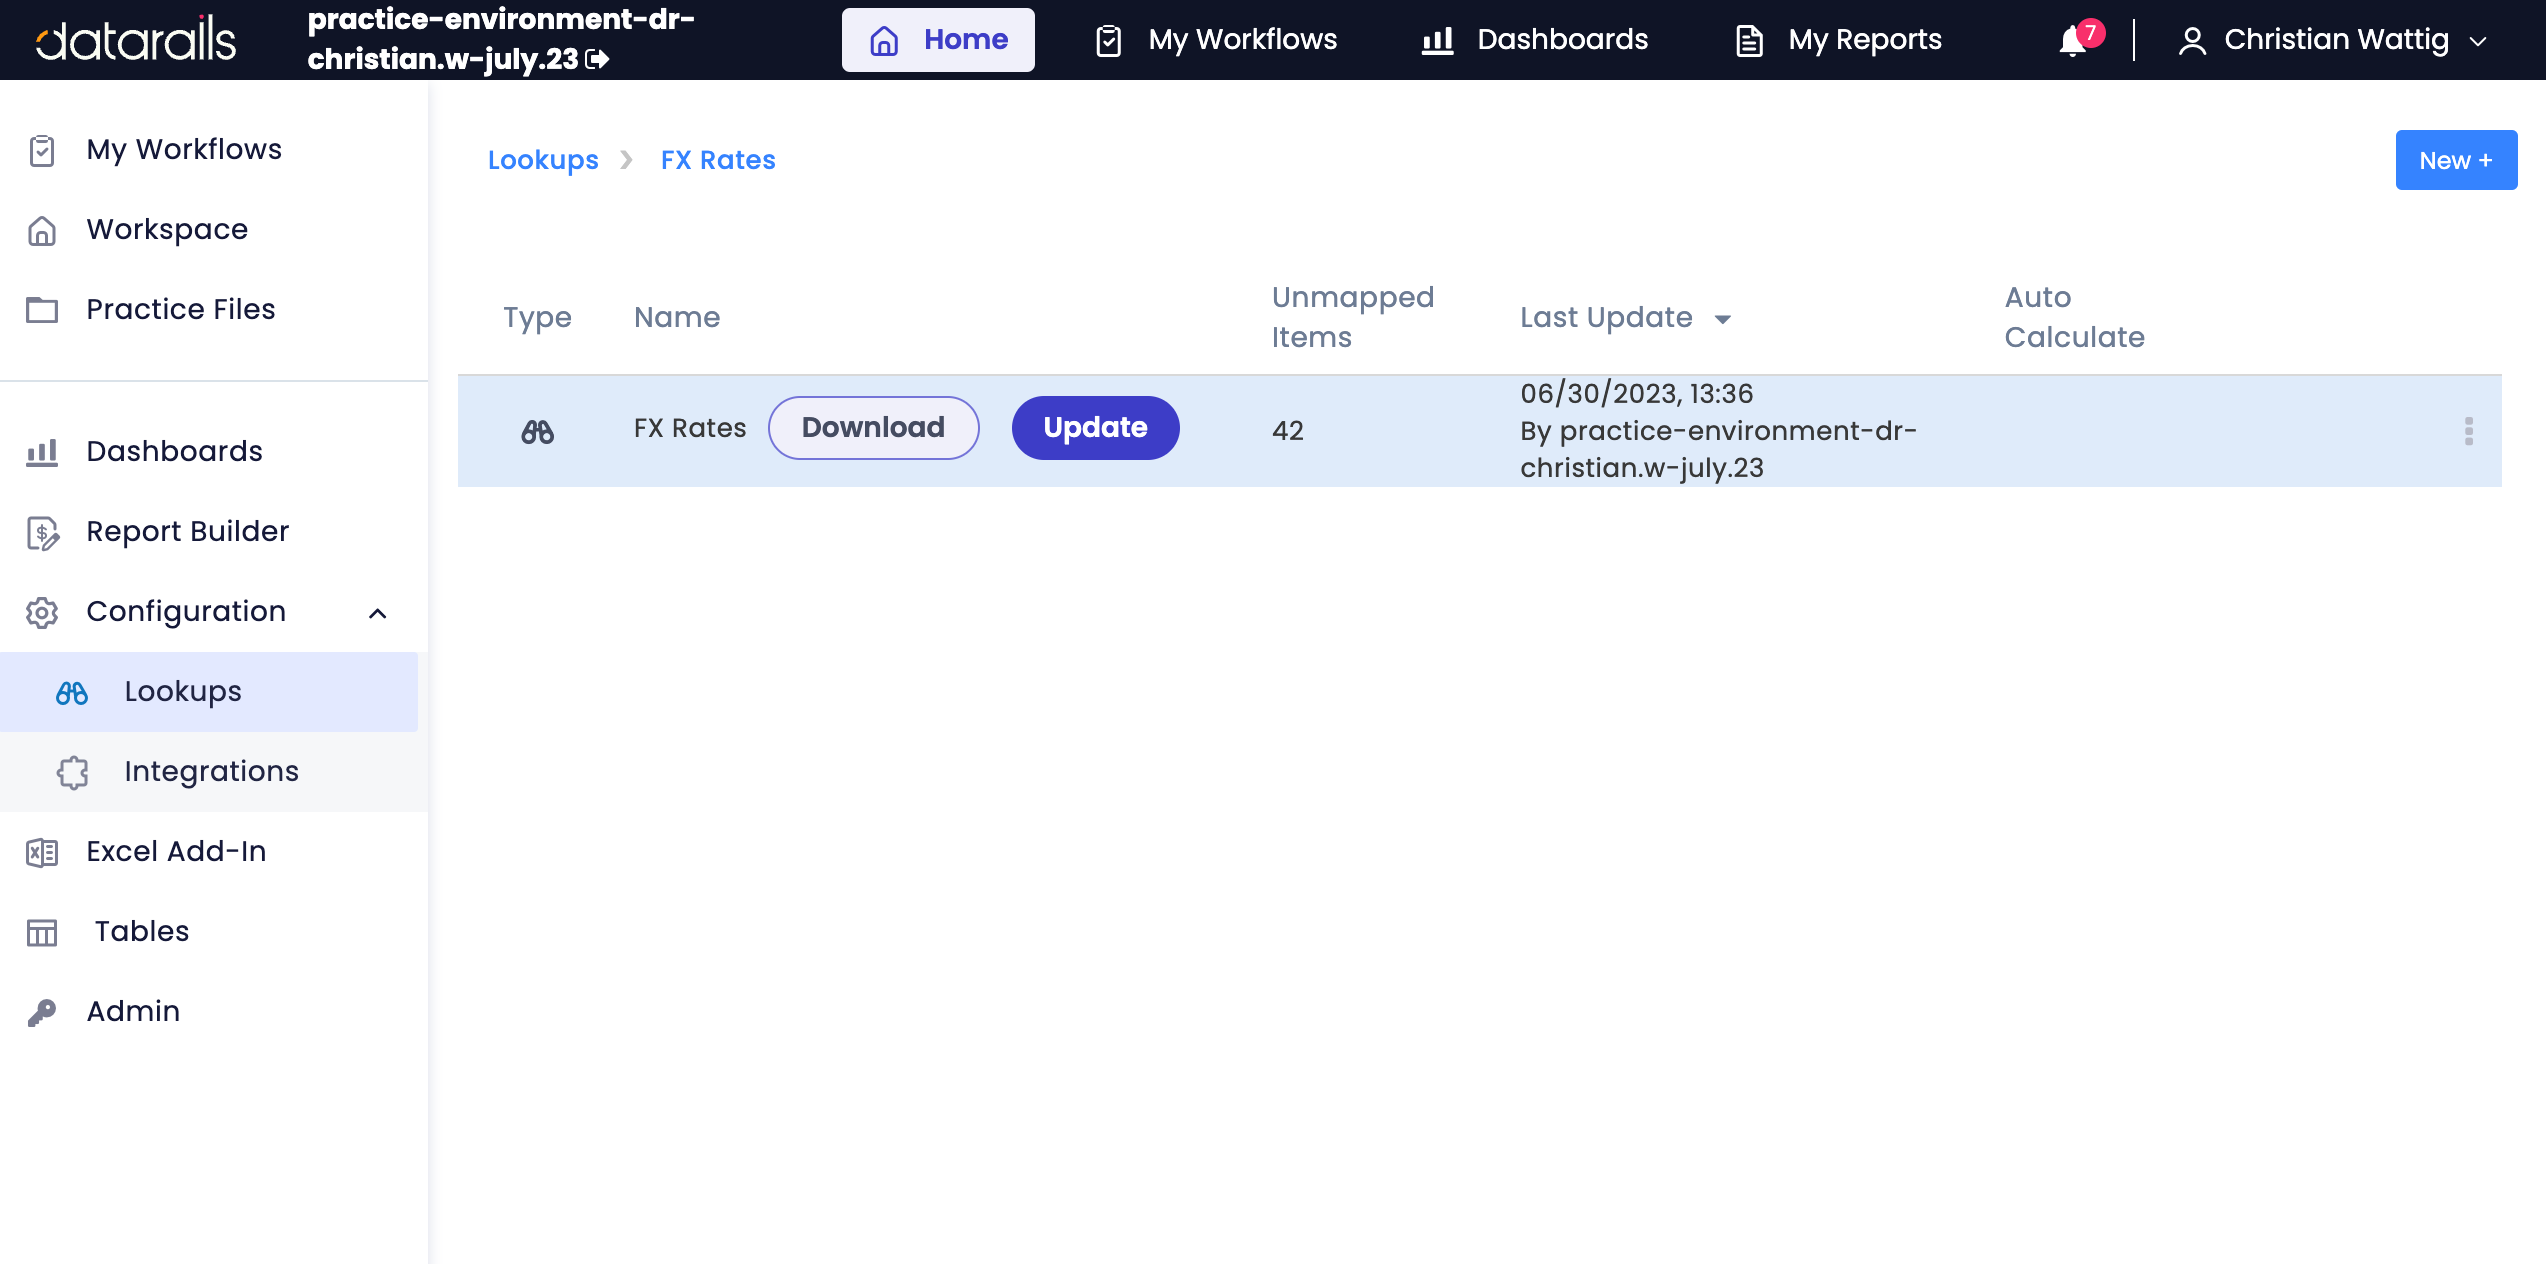Viewport: 2546px width, 1264px height.
Task: Open Report Builder in the sidebar
Action: 188,531
